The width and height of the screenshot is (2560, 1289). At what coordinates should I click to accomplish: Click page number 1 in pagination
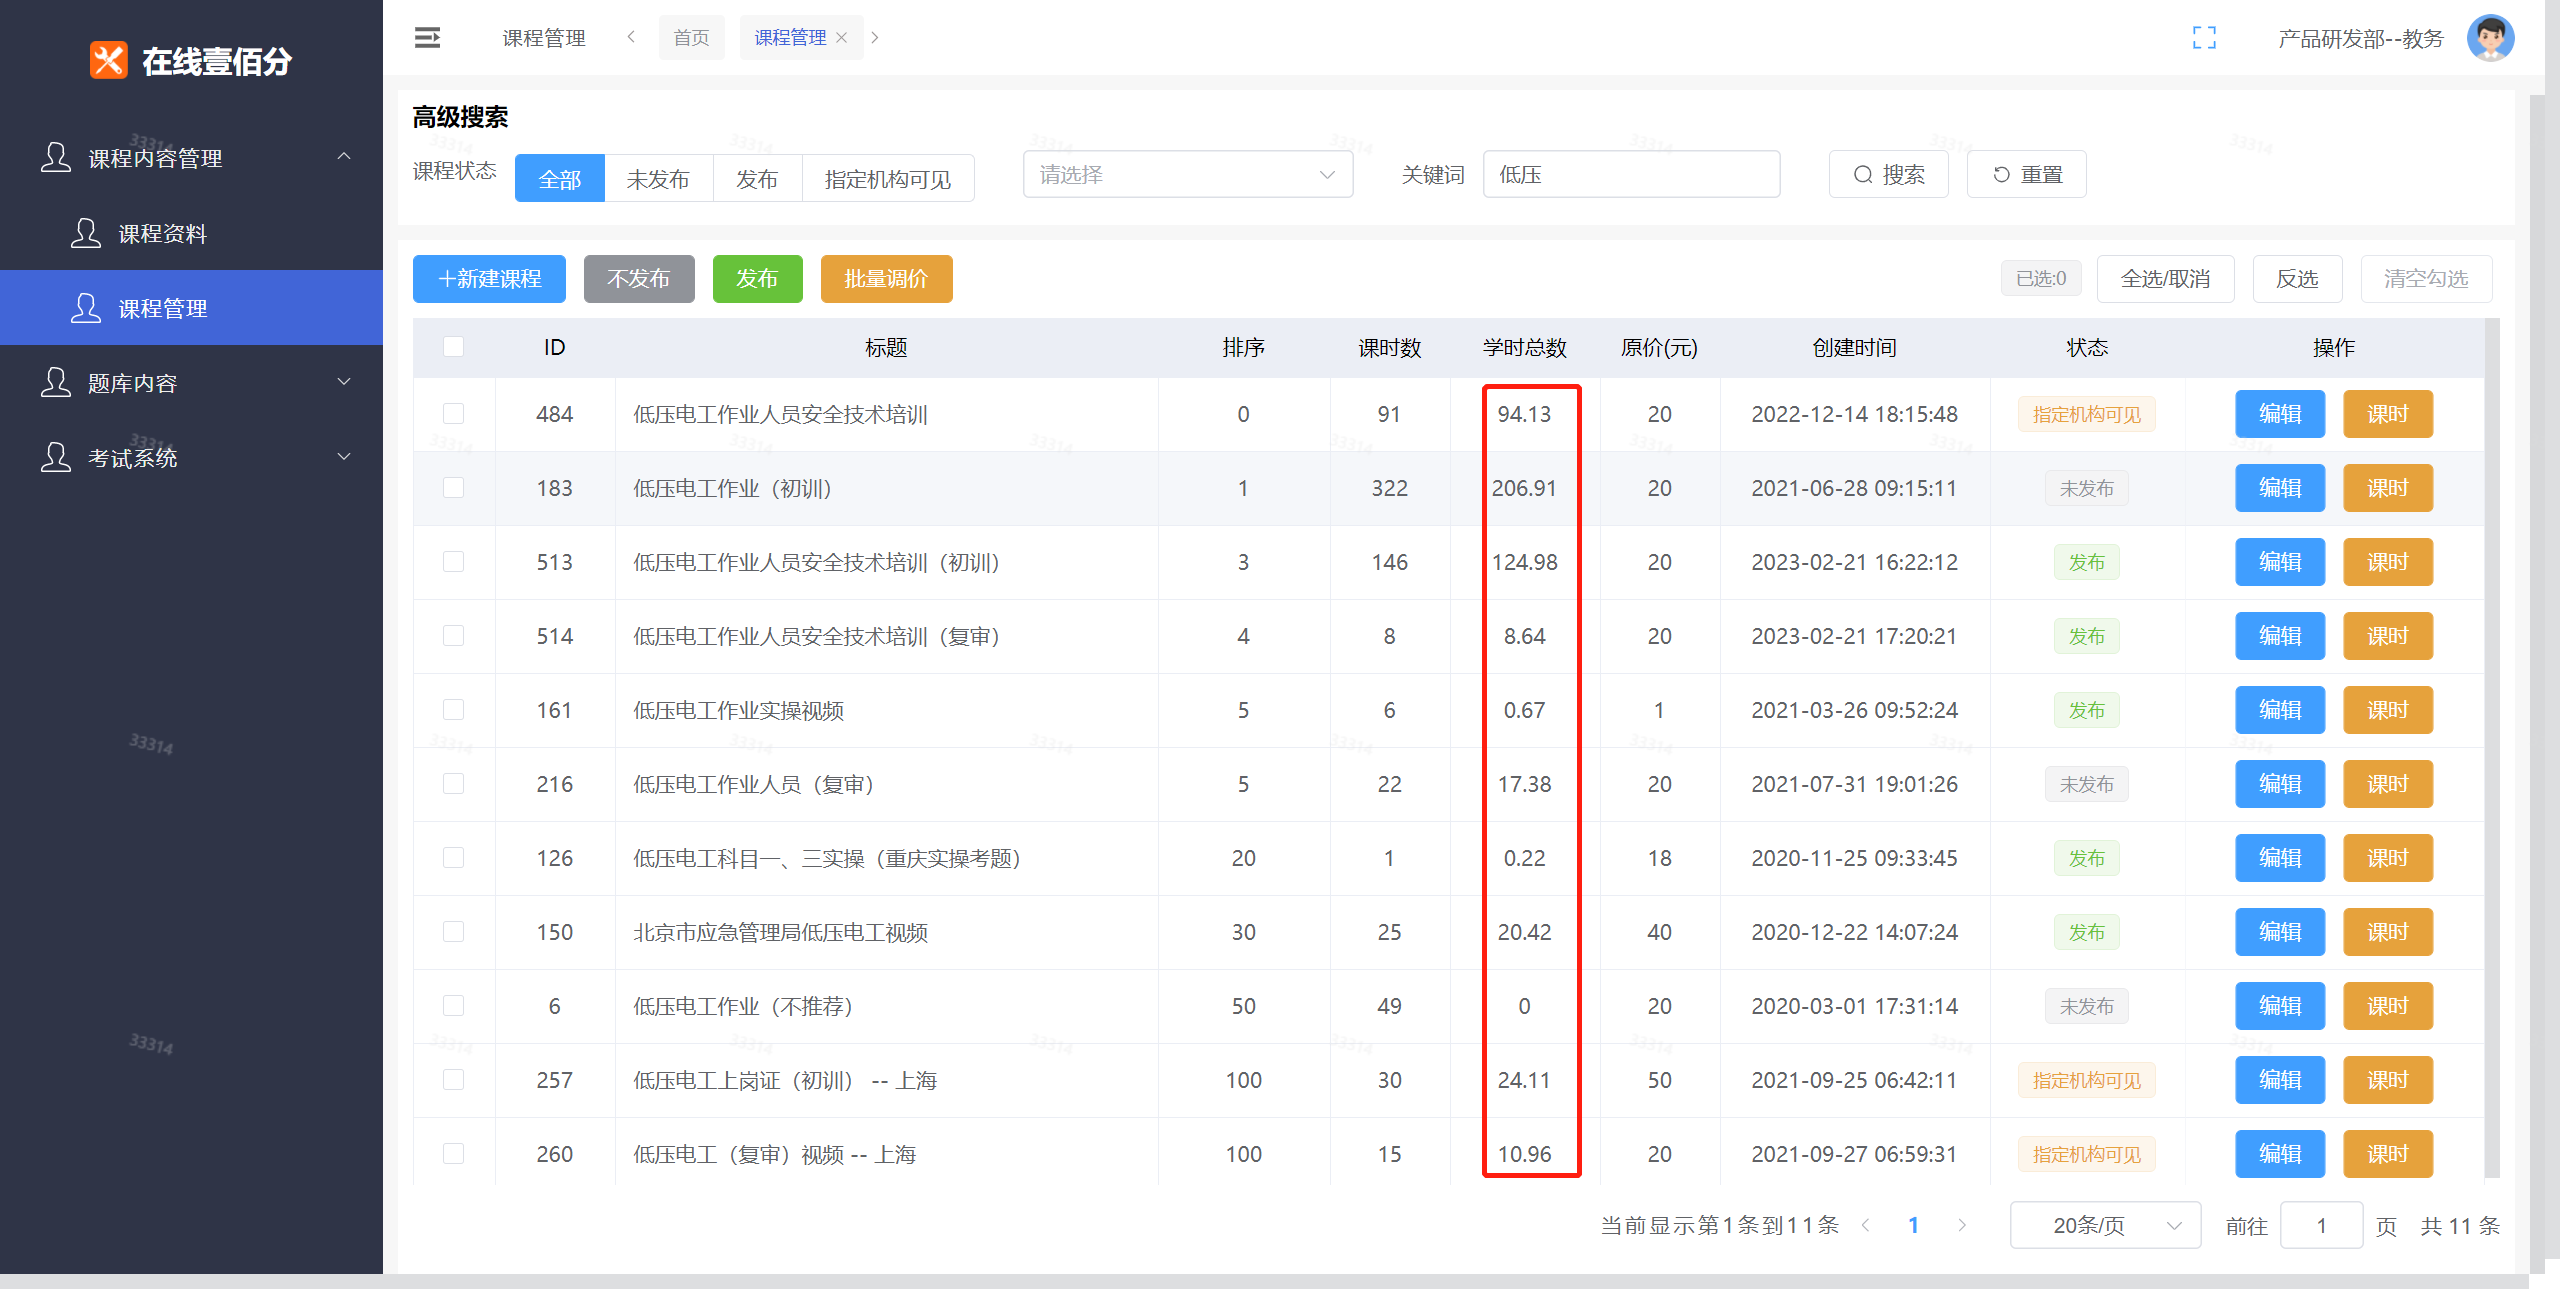pos(1913,1225)
